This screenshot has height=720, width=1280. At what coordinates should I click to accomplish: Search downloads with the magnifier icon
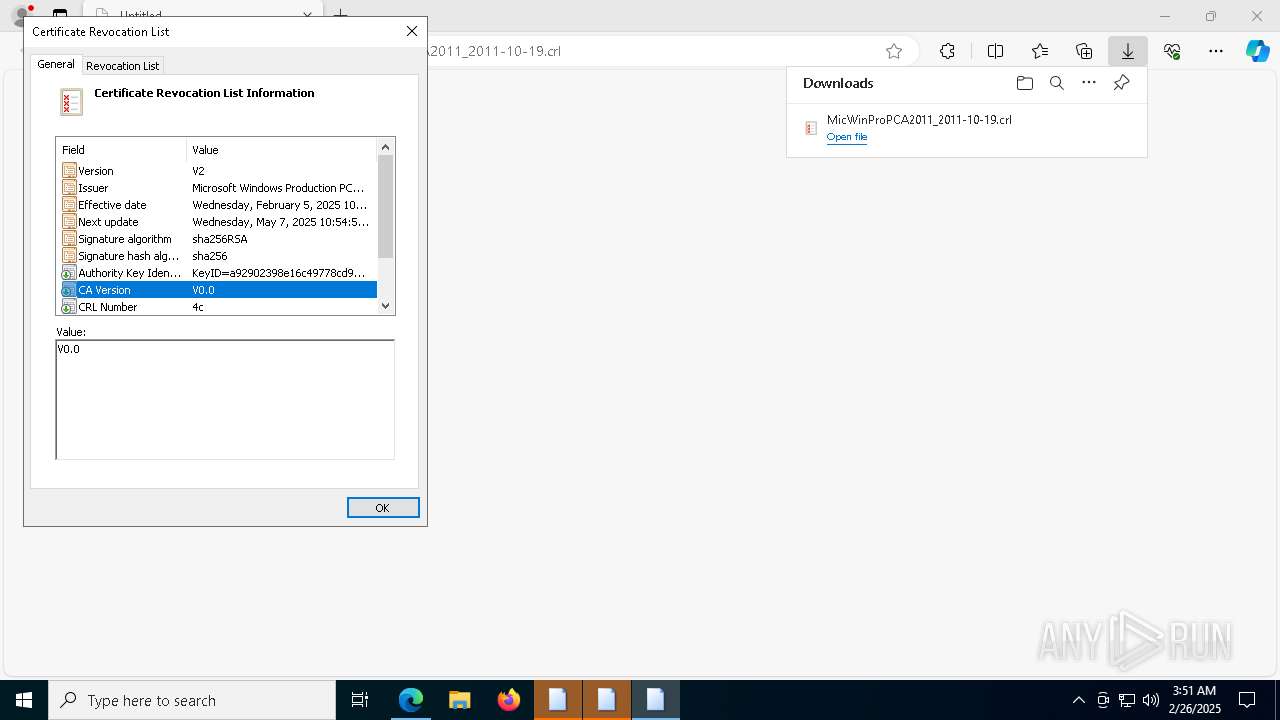click(1056, 83)
